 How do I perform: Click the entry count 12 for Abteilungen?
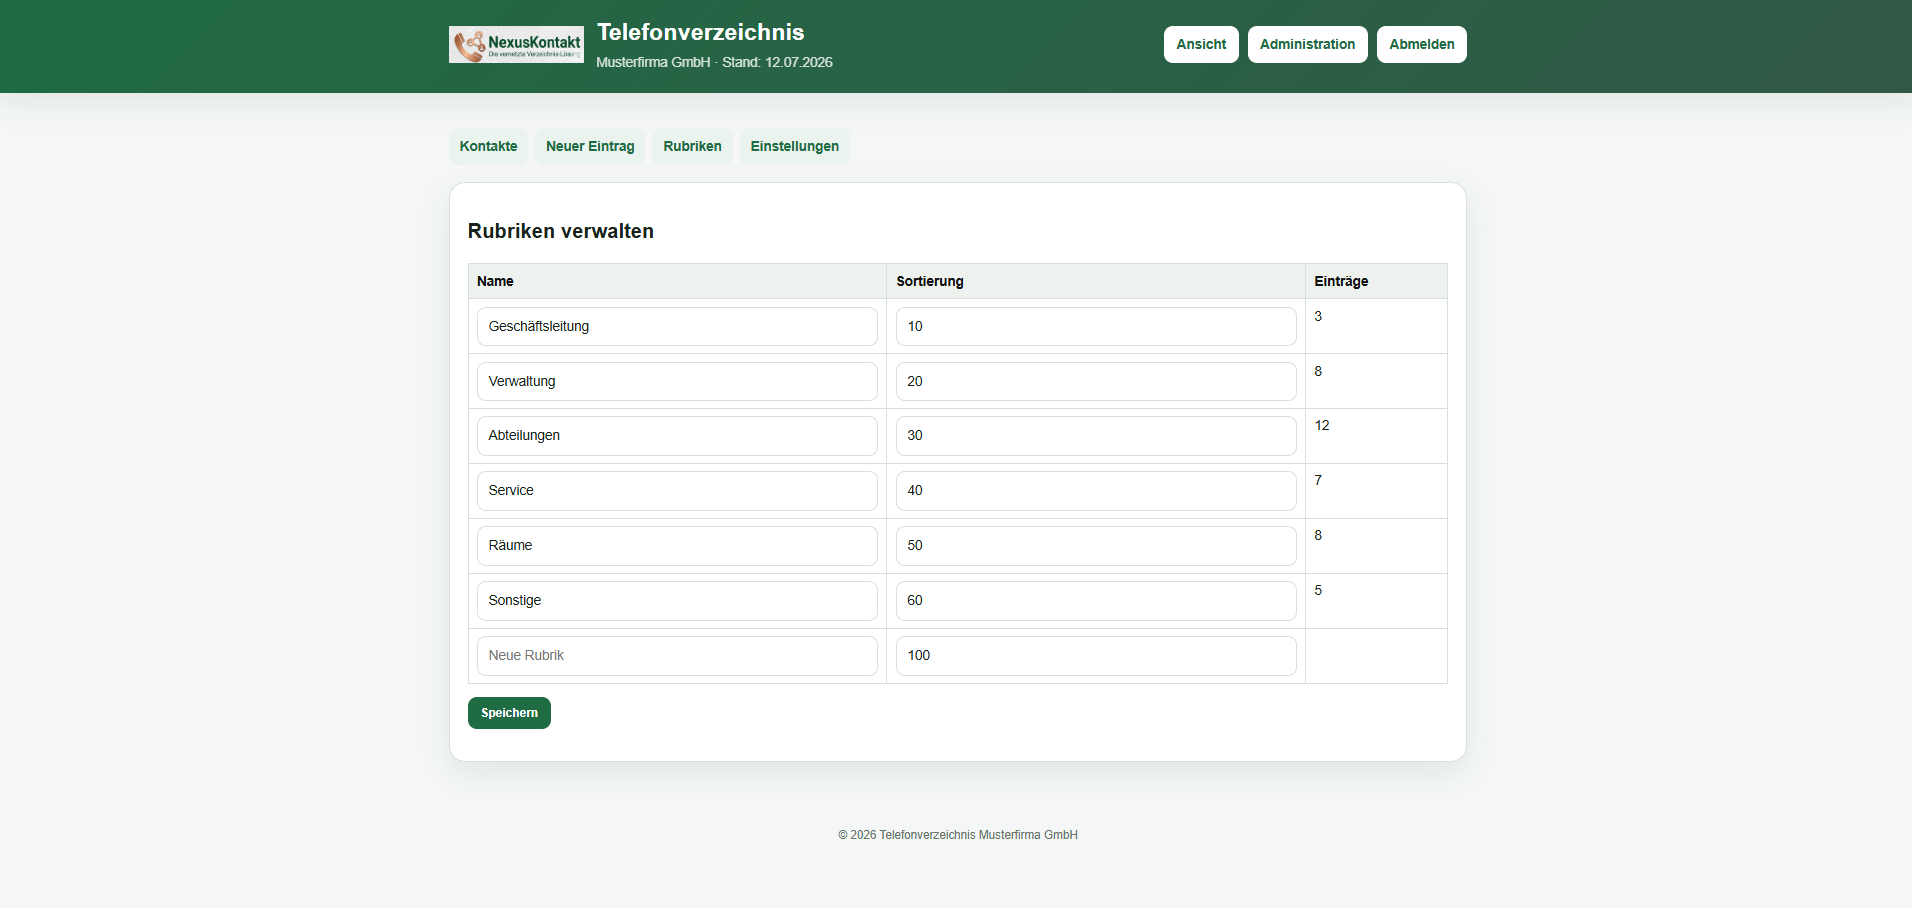tap(1322, 425)
